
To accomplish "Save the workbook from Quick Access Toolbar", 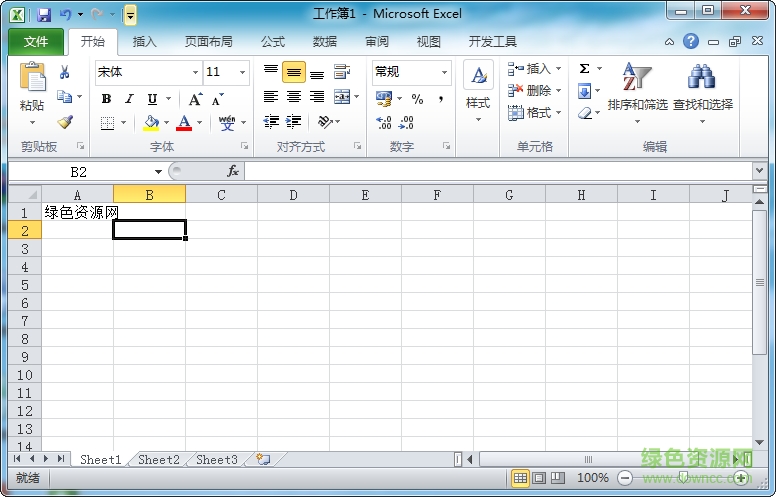I will (x=43, y=15).
